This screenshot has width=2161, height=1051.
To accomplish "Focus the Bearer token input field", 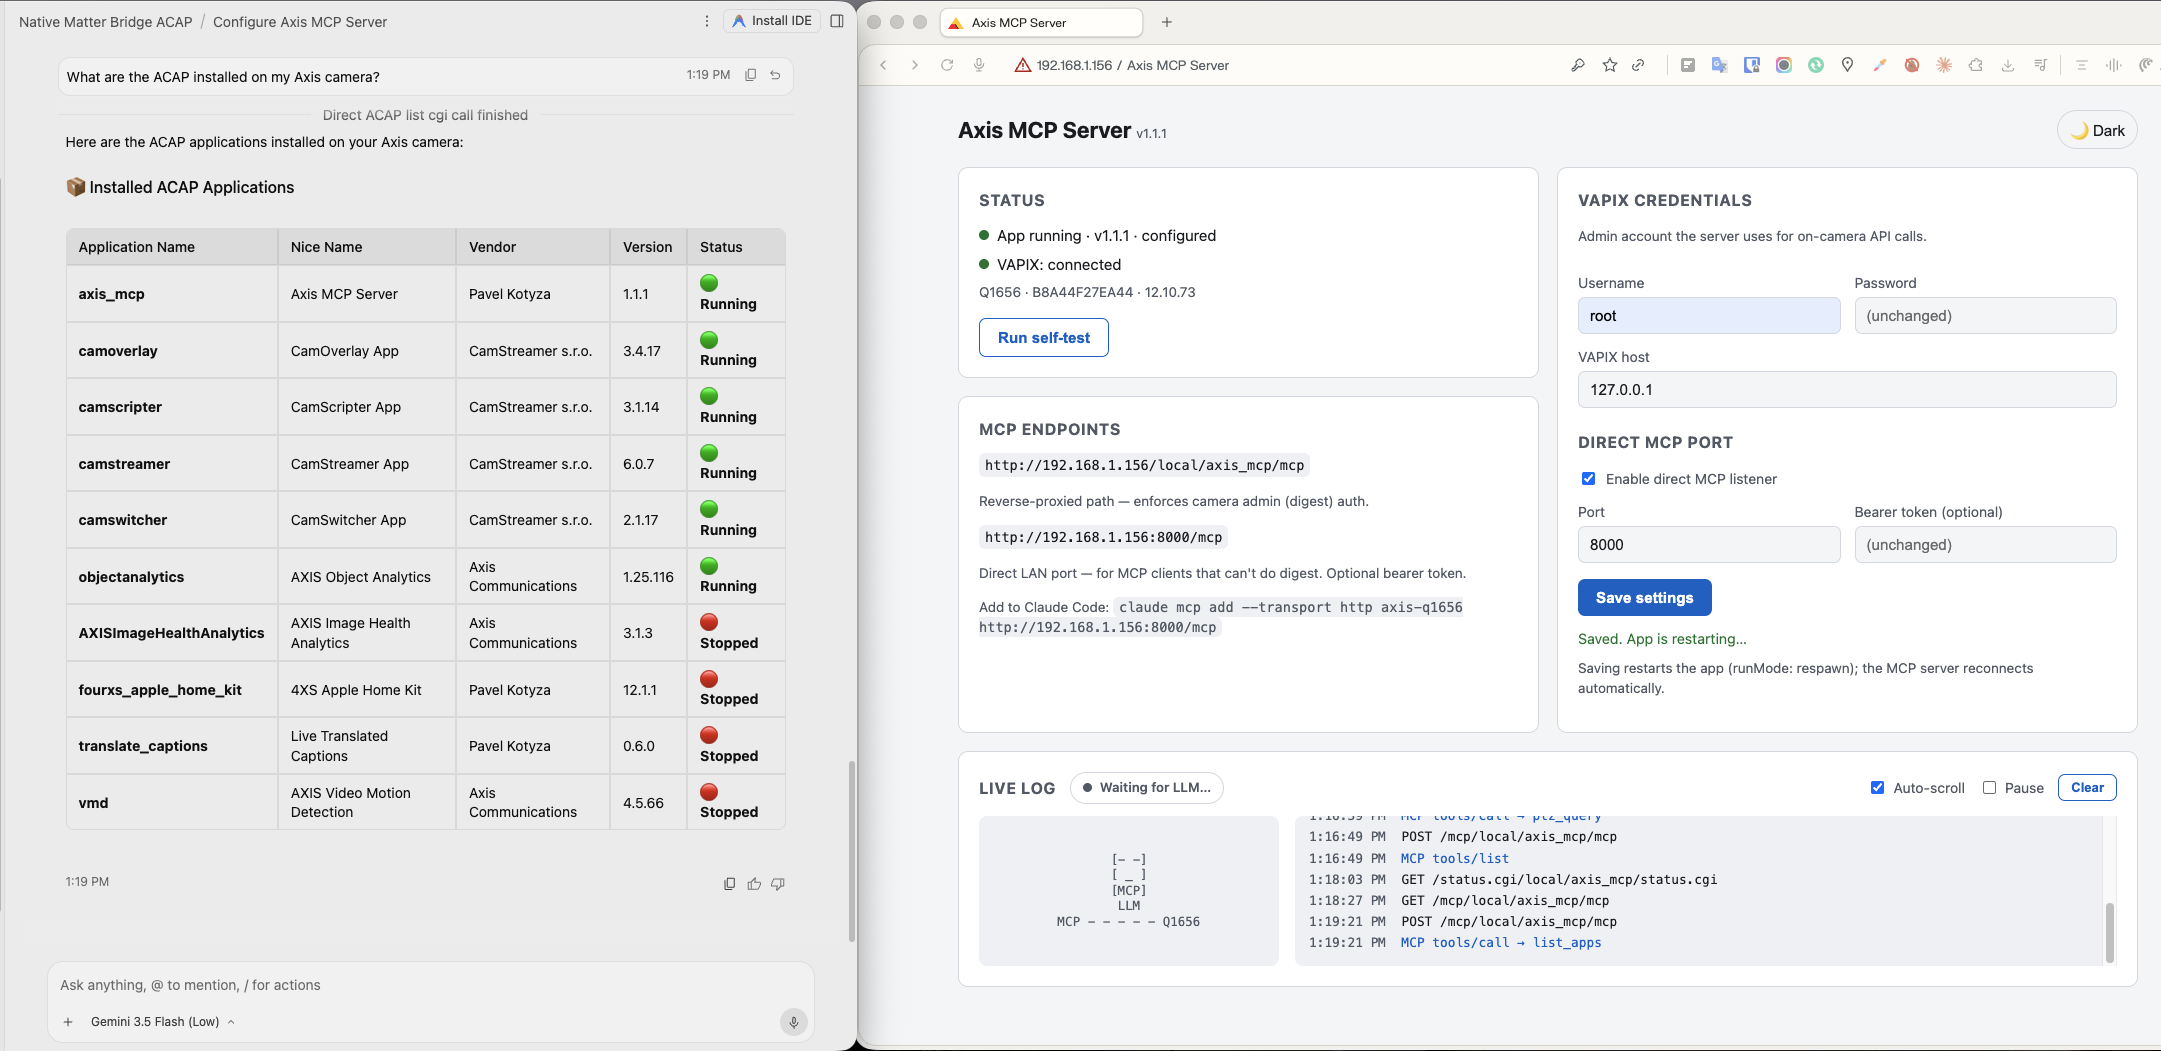I will (1986, 545).
